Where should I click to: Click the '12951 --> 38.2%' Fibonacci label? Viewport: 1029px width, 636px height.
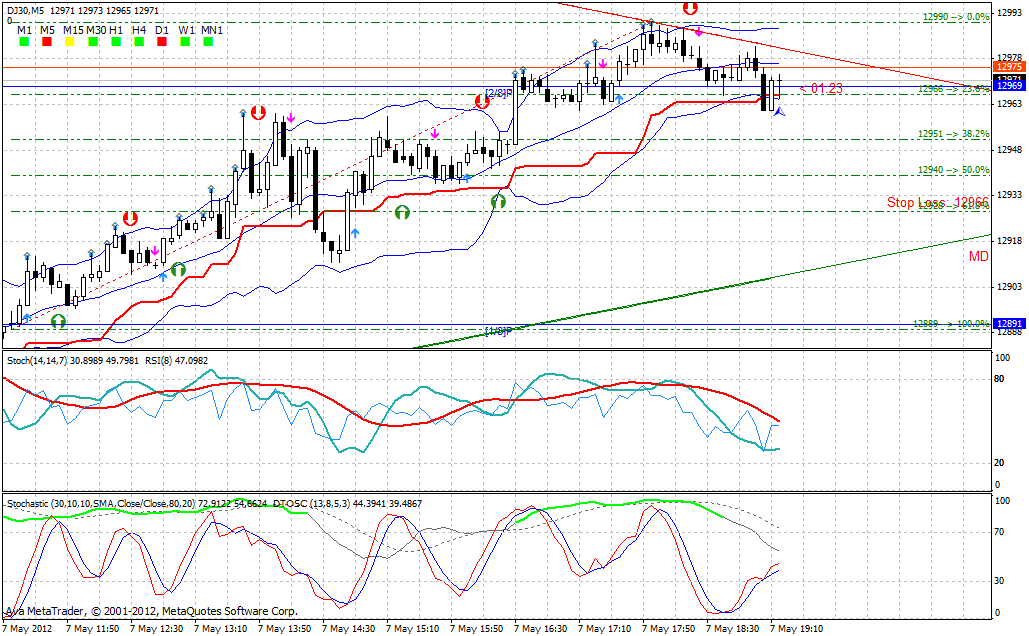tap(954, 134)
